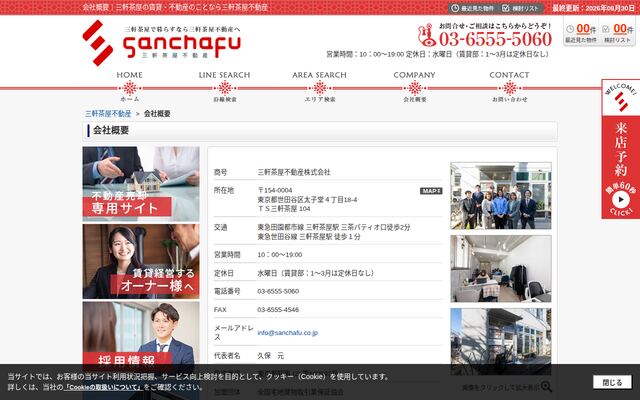
Task: Click the magnifier icon for enlarging images
Action: (x=546, y=387)
